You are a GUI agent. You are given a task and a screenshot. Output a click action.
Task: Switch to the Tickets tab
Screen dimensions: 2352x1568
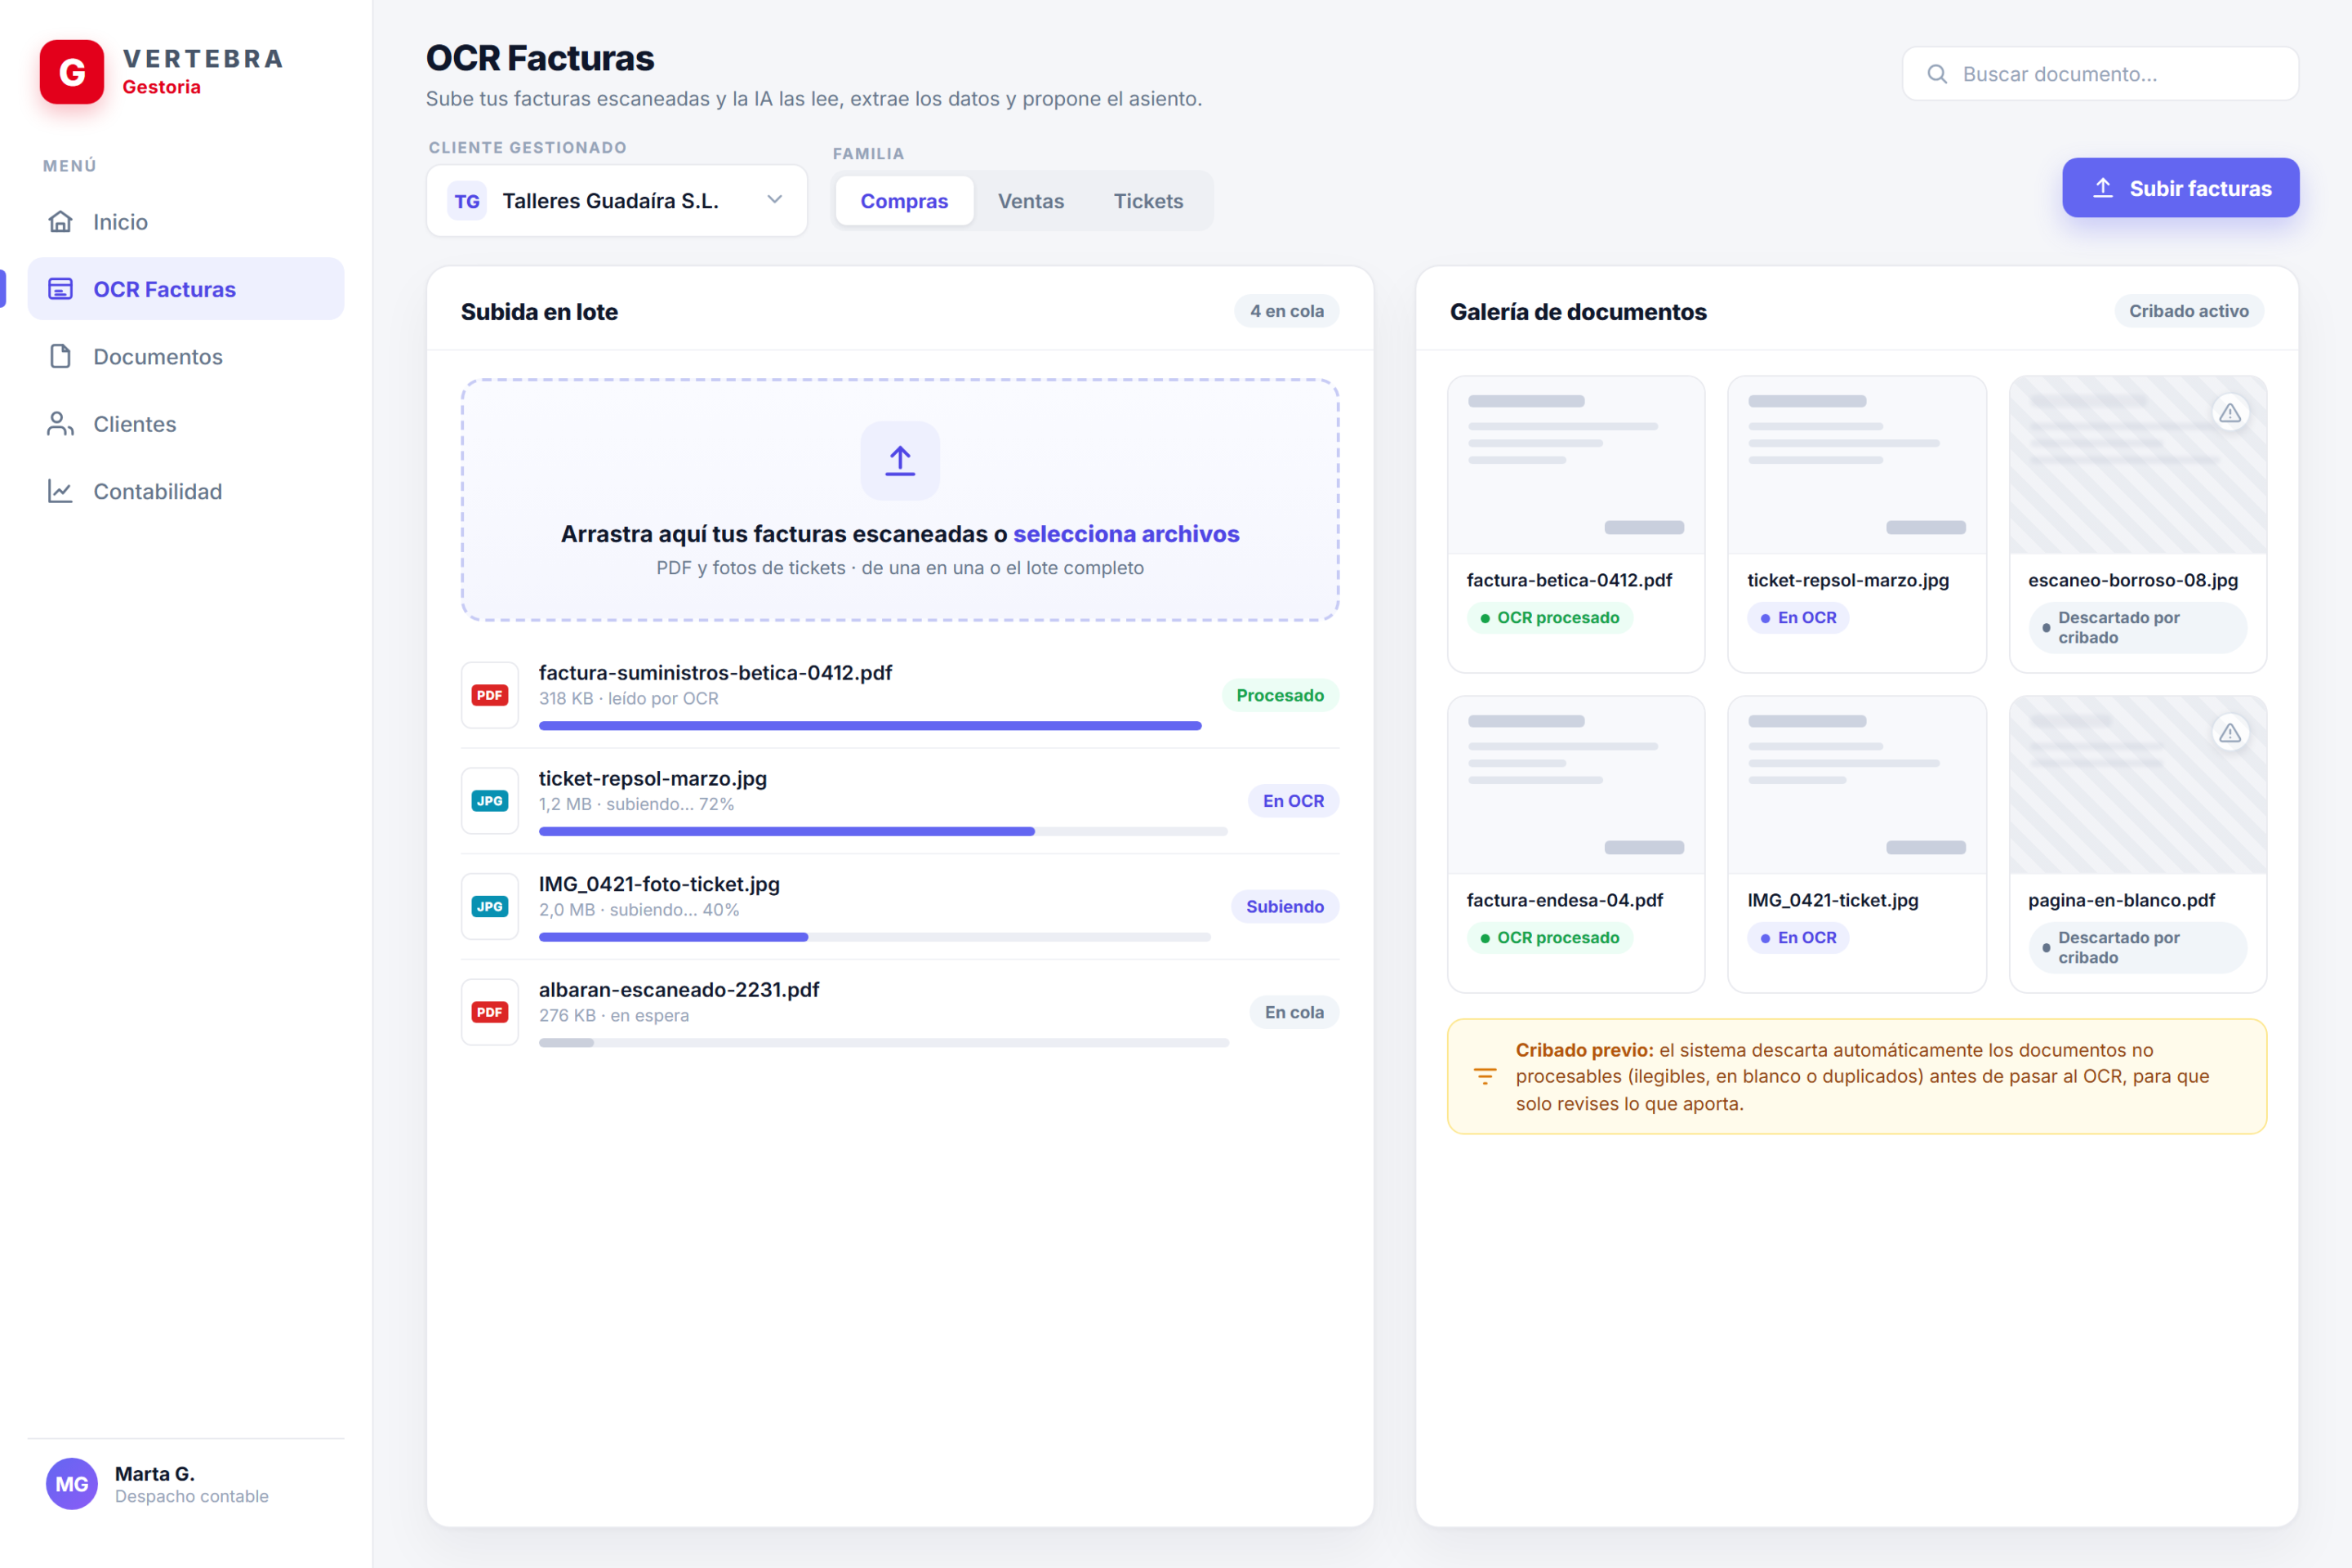(1148, 201)
